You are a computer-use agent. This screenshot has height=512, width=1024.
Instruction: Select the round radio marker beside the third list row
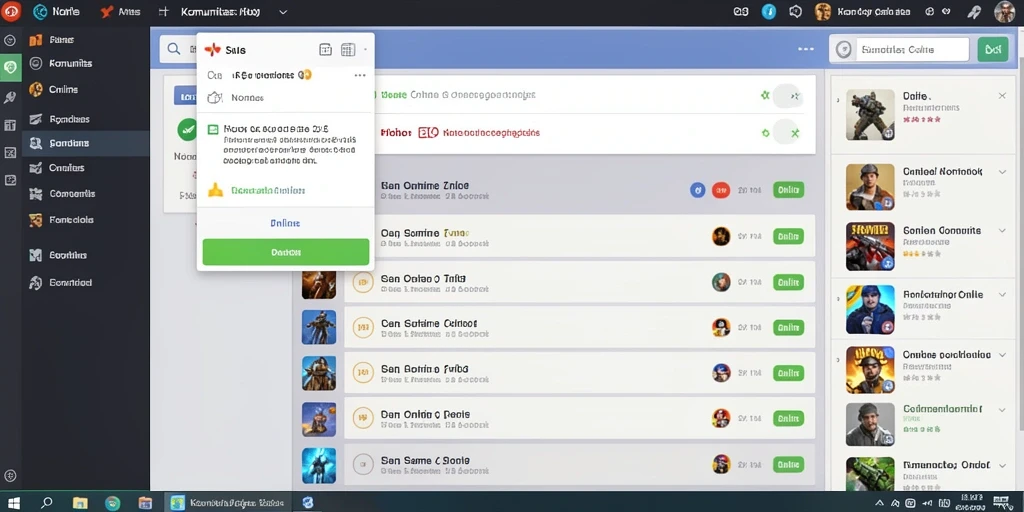point(362,281)
